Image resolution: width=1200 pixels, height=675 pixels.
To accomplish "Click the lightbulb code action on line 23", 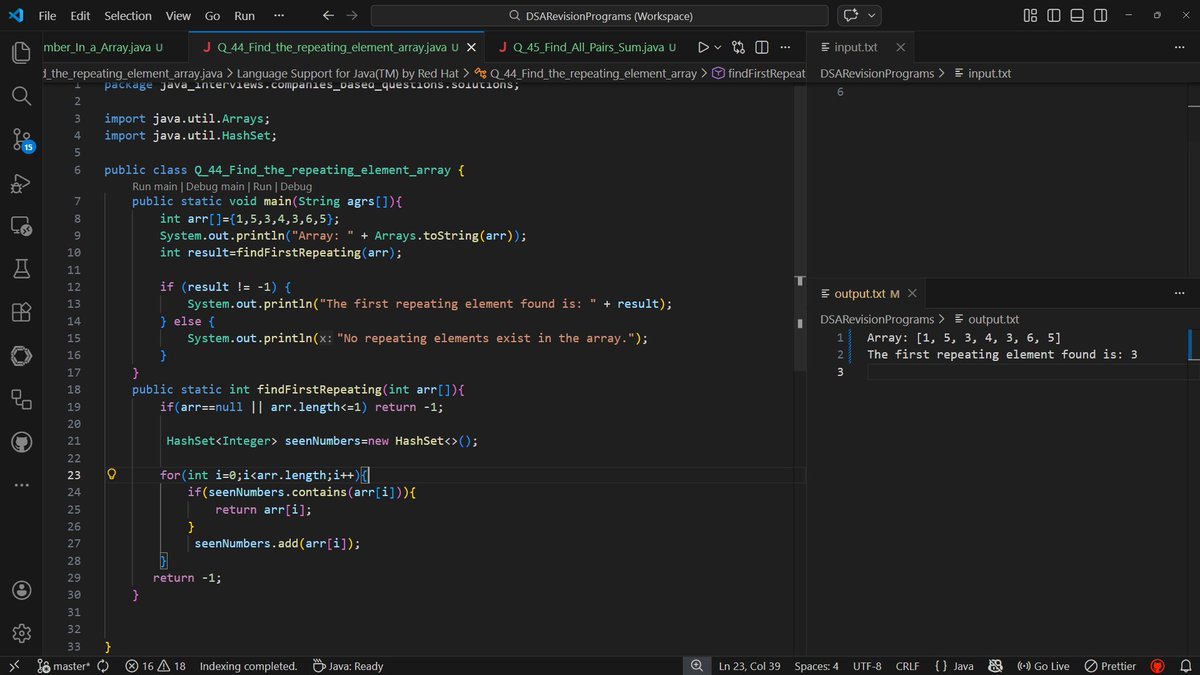I will click(x=113, y=475).
